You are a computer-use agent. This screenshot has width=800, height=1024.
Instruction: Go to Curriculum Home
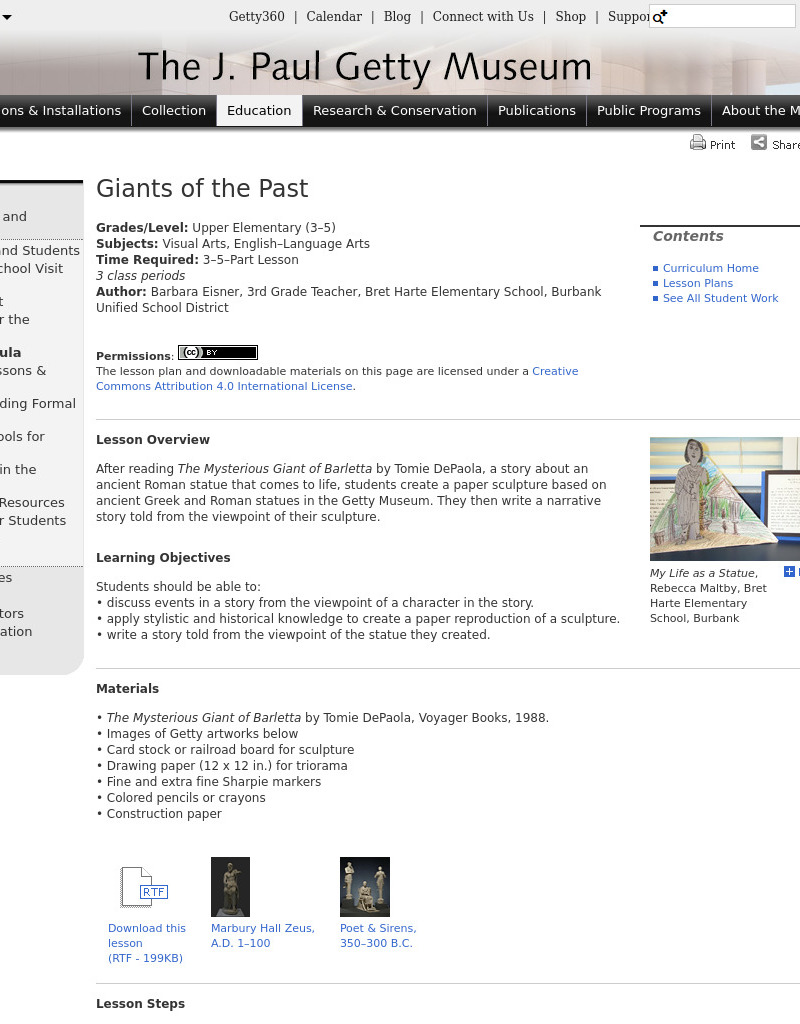coord(710,268)
